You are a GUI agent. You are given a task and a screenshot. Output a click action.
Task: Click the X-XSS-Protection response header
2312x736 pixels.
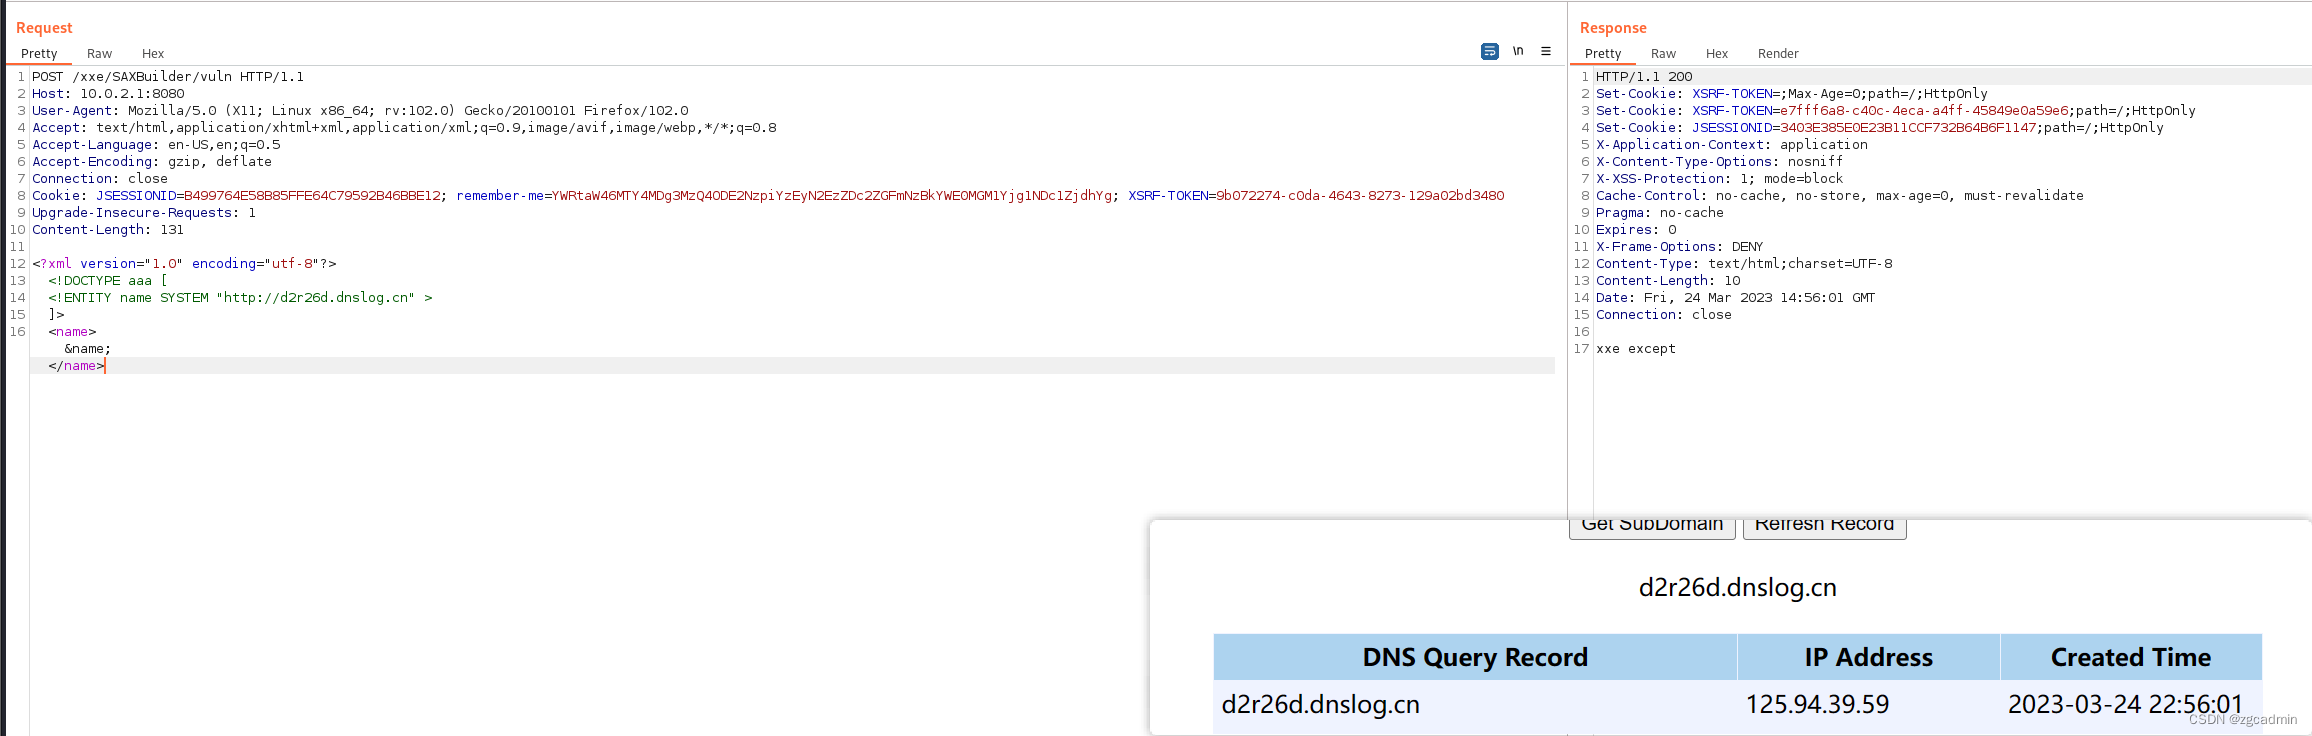[x=1720, y=179]
